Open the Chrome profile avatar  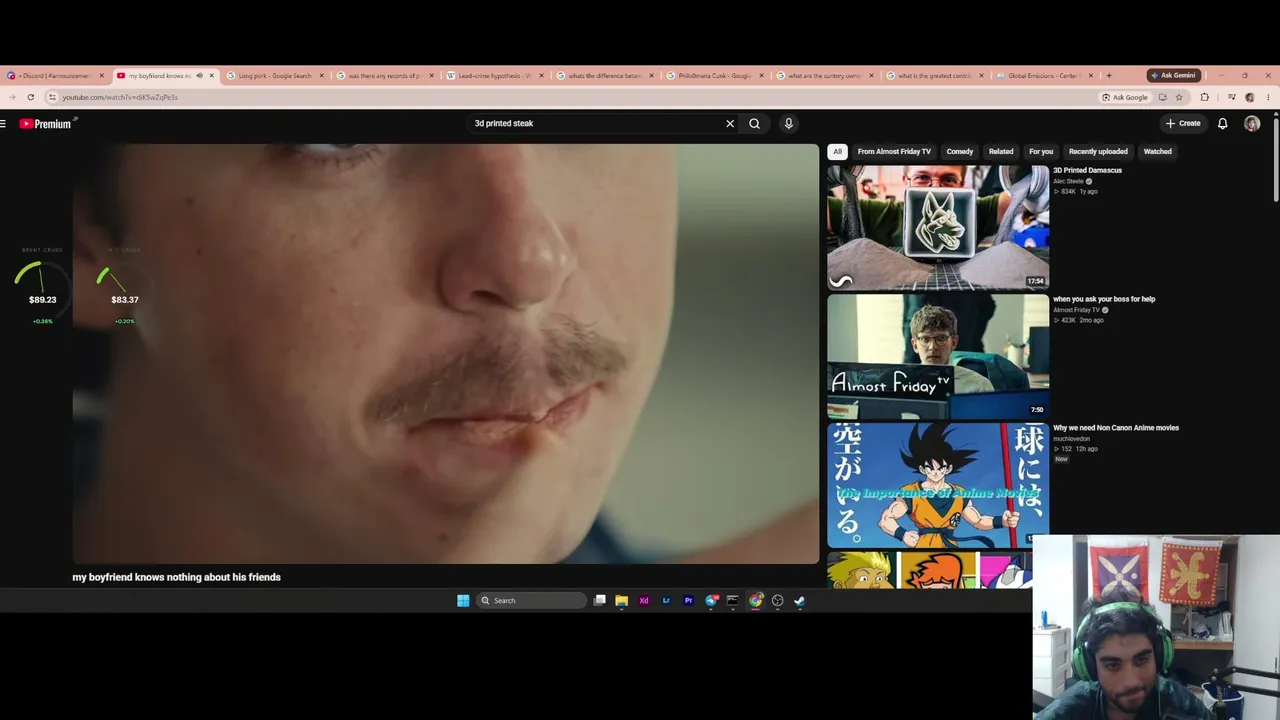click(x=1250, y=98)
